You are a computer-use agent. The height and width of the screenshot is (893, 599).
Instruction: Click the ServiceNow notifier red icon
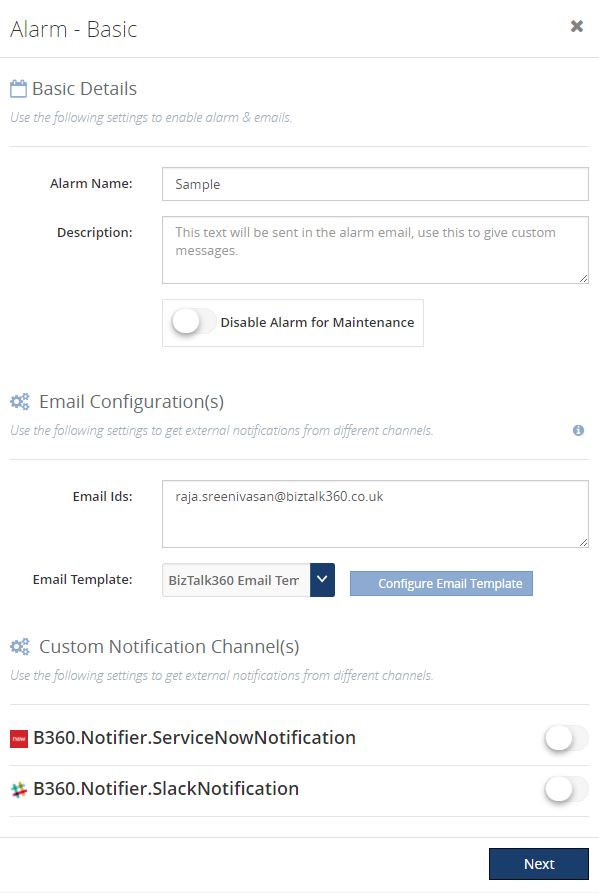[19, 739]
